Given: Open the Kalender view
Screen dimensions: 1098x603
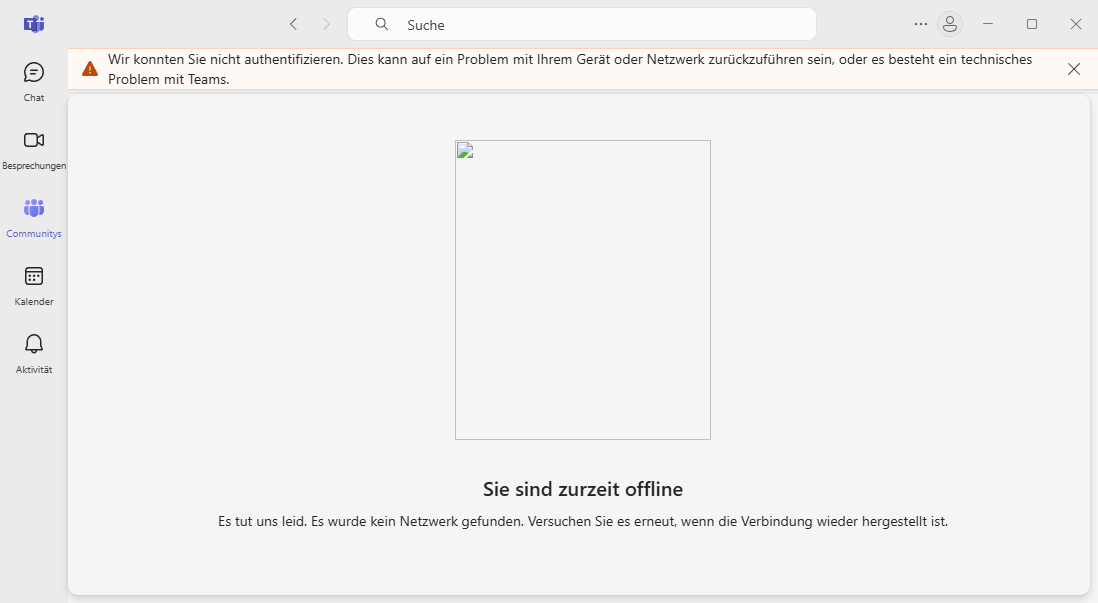Looking at the screenshot, I should (34, 286).
